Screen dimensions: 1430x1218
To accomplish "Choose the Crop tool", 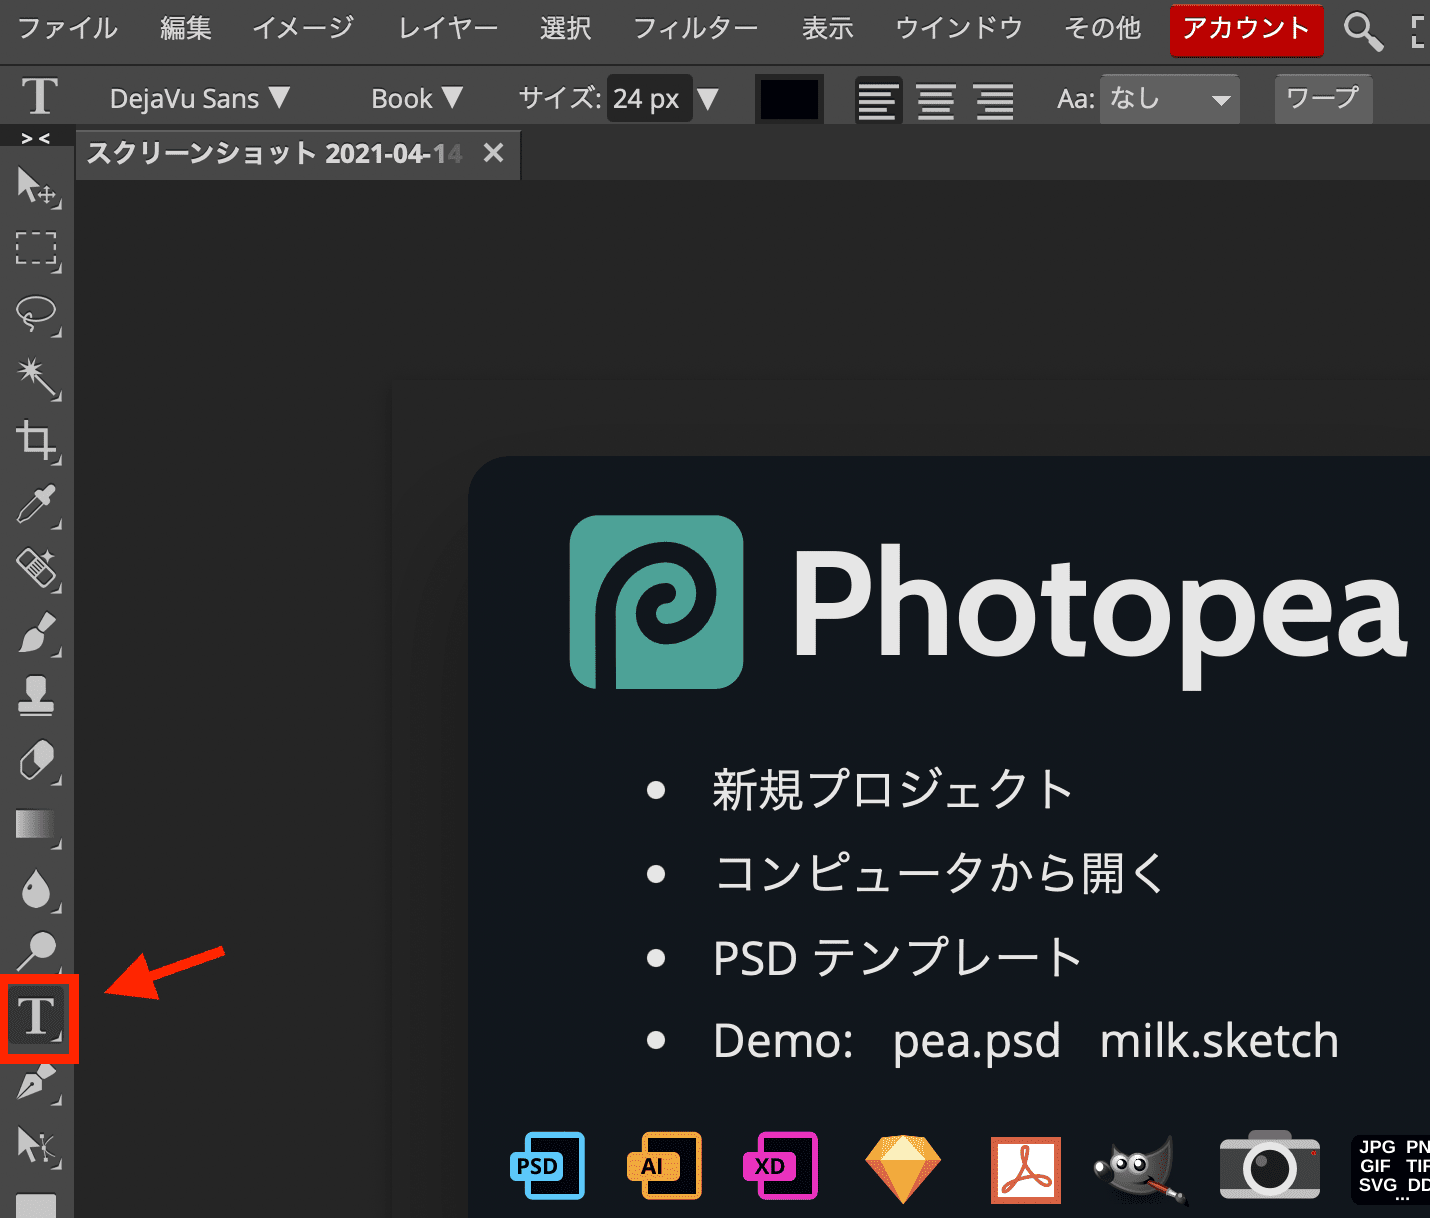I will point(37,441).
